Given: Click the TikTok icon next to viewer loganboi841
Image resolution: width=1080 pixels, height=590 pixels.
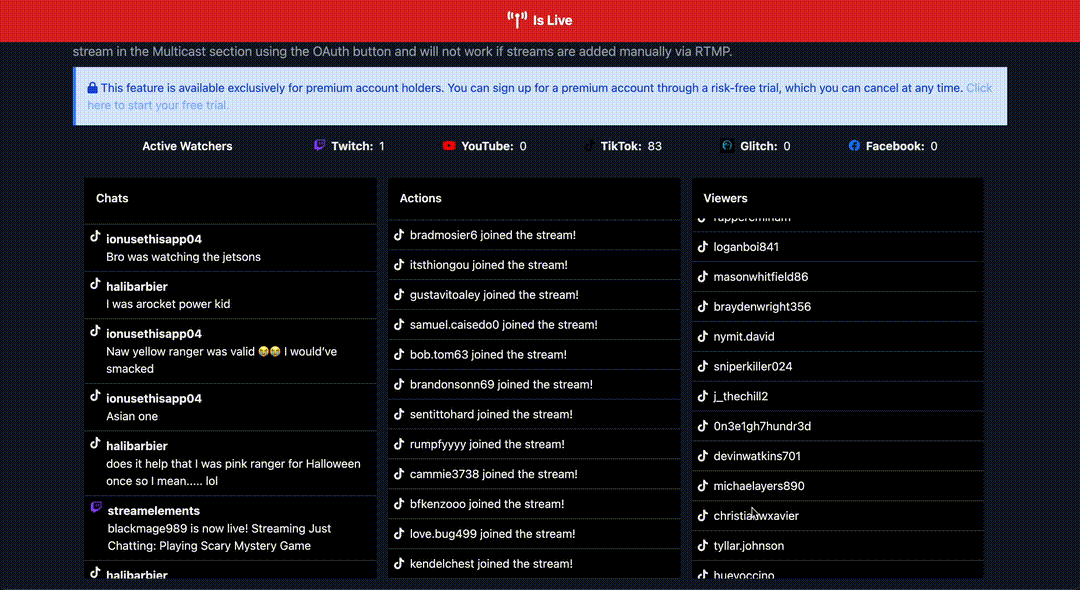Looking at the screenshot, I should coord(703,247).
